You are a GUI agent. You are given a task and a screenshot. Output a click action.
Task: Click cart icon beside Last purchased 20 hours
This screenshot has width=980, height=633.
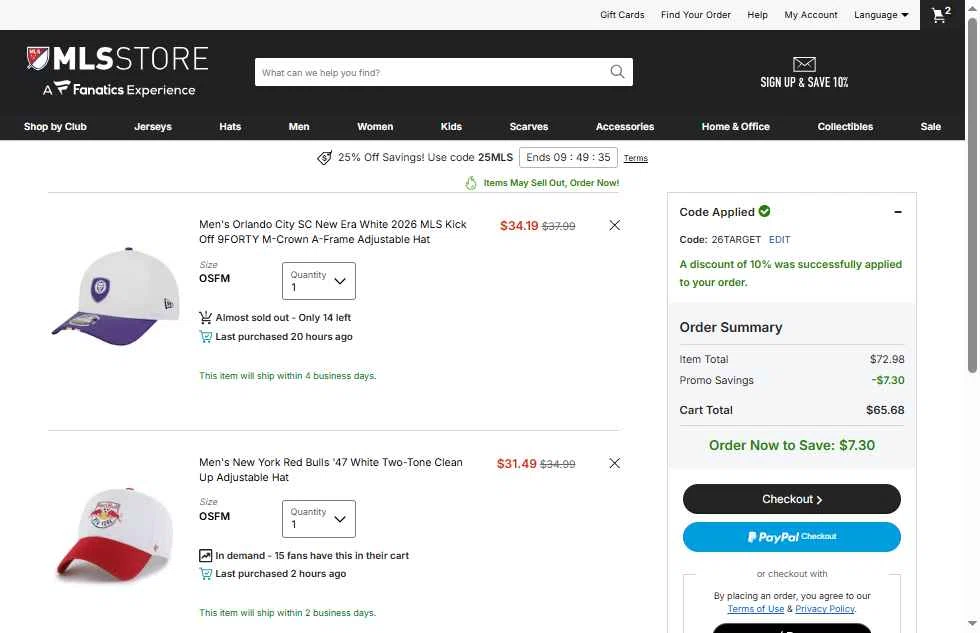pos(205,337)
